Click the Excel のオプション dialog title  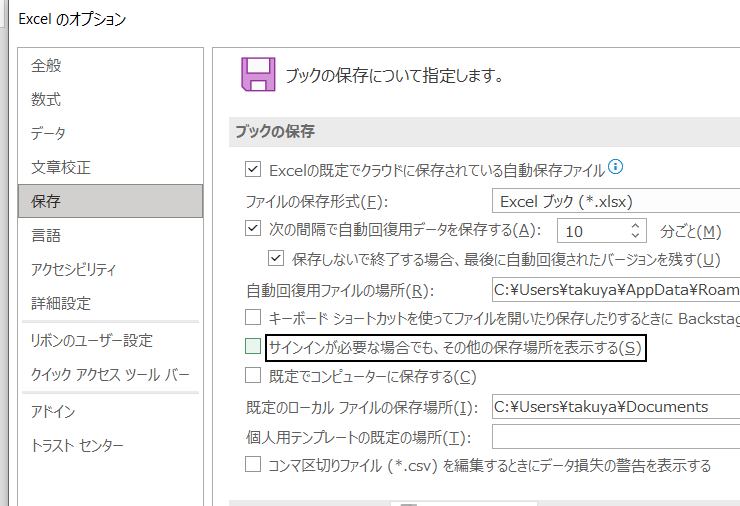click(x=72, y=19)
